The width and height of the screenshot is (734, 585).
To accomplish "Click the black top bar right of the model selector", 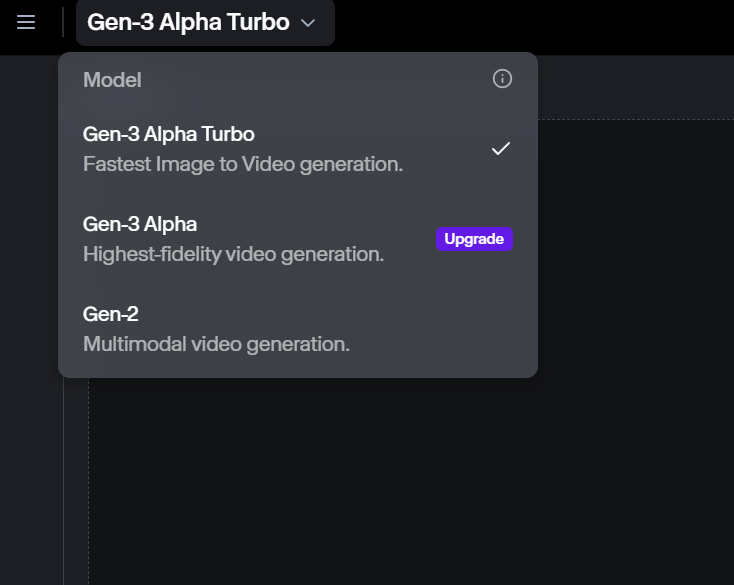I will coord(534,26).
